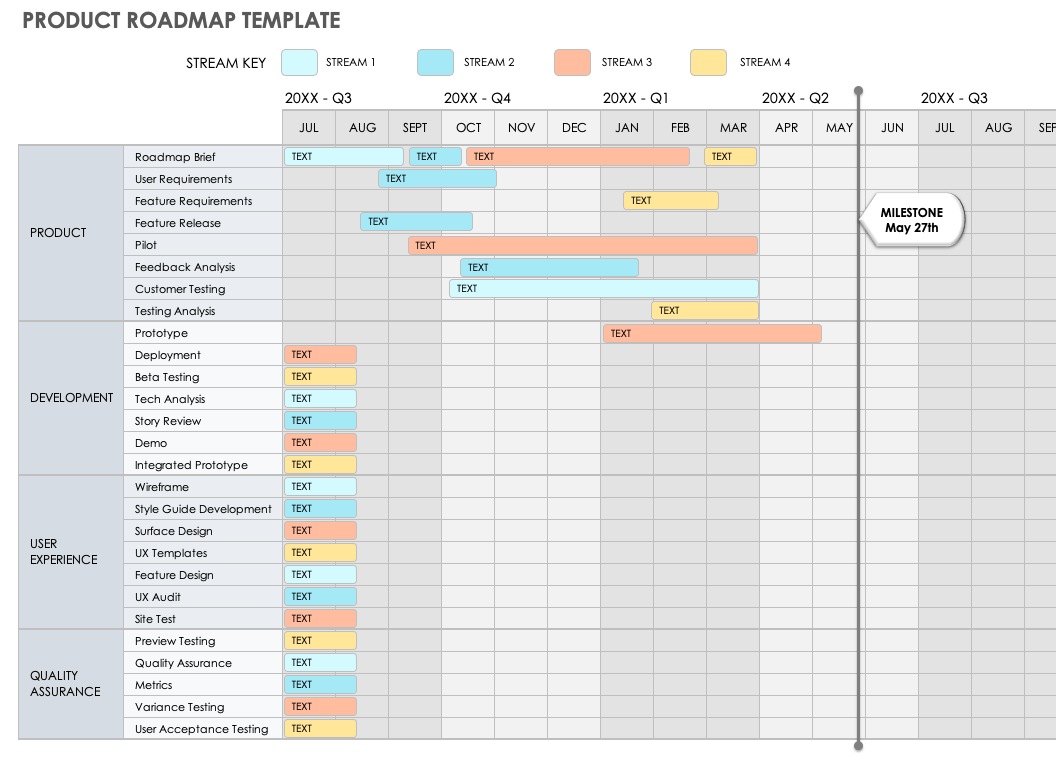Click the Wireframe TEXT bar
This screenshot has width=1056, height=783.
coord(320,486)
